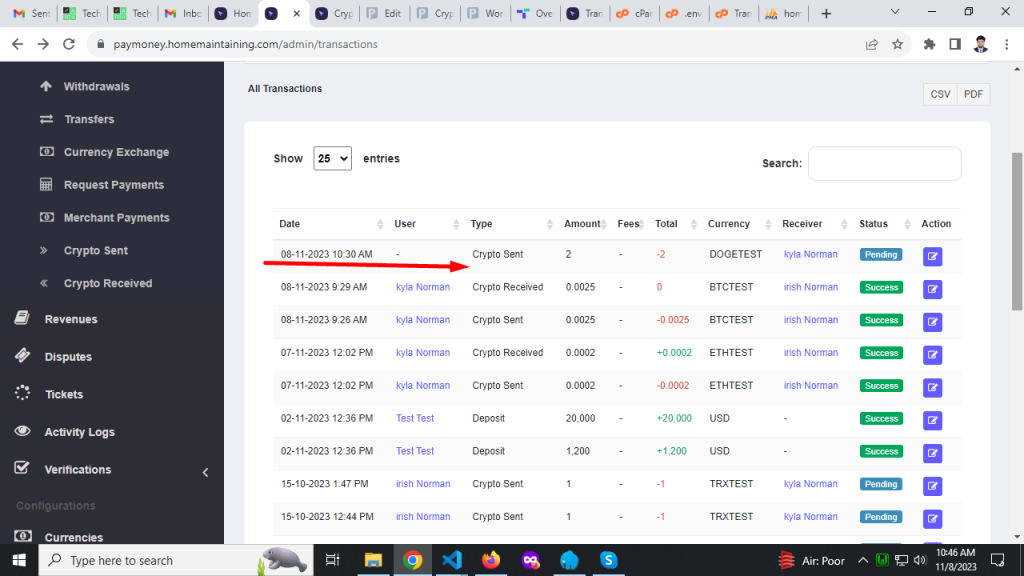The width and height of the screenshot is (1024, 576).
Task: Click the Tickets spinner icon in sidebar
Action: 23,394
